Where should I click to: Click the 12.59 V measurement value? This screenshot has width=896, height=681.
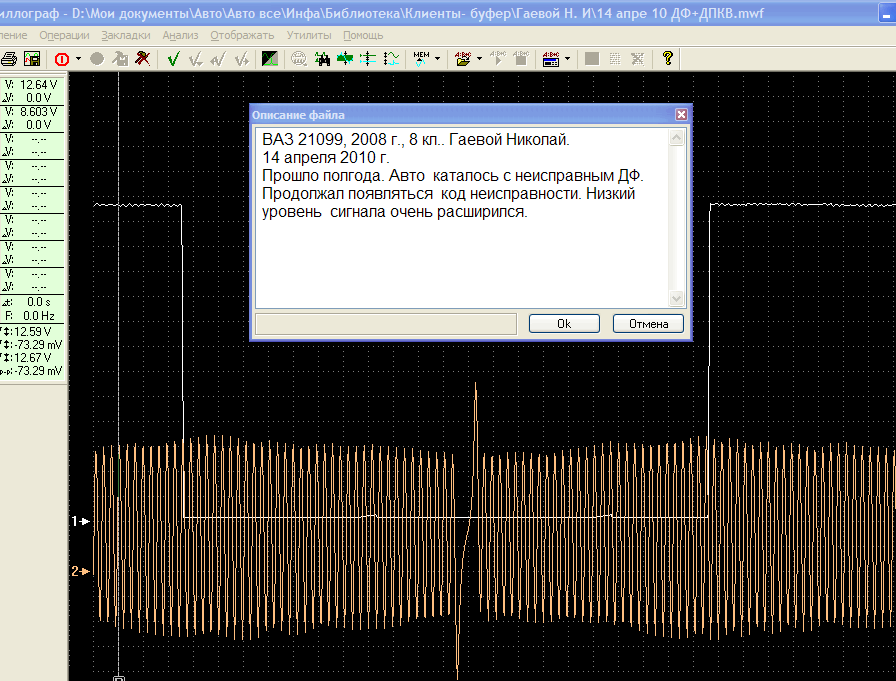tap(33, 331)
